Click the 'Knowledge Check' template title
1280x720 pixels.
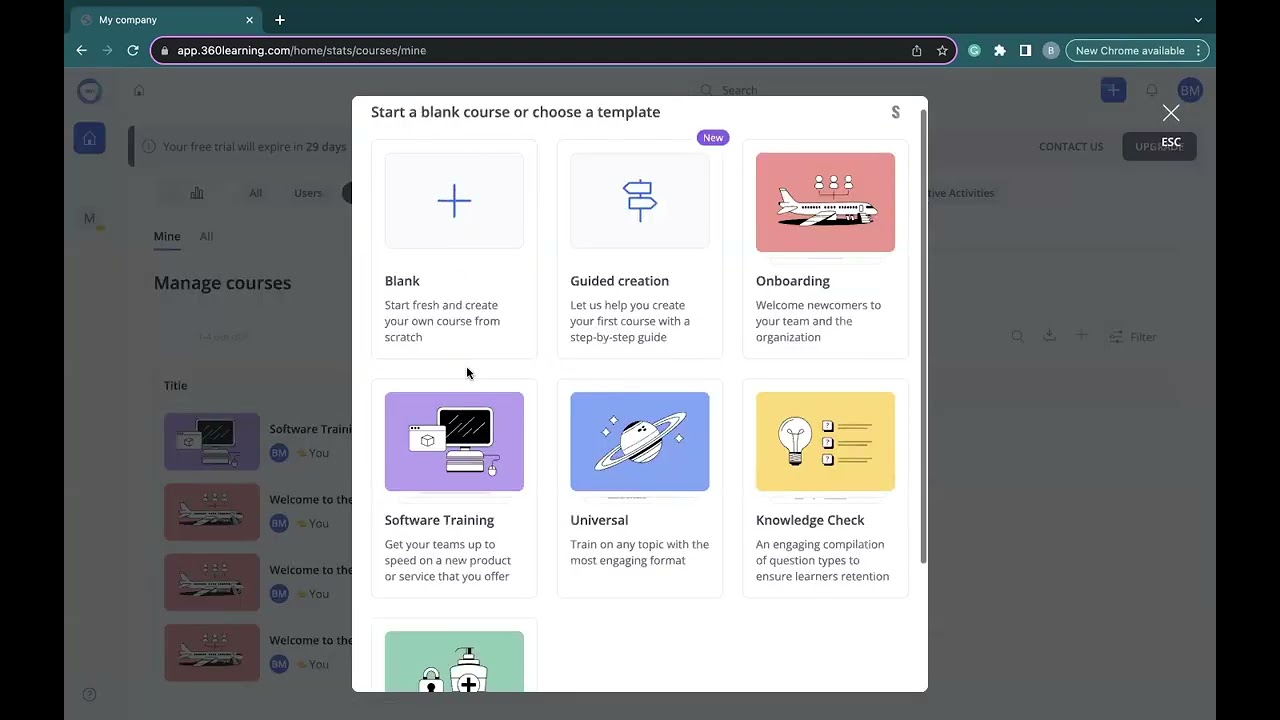coord(810,520)
